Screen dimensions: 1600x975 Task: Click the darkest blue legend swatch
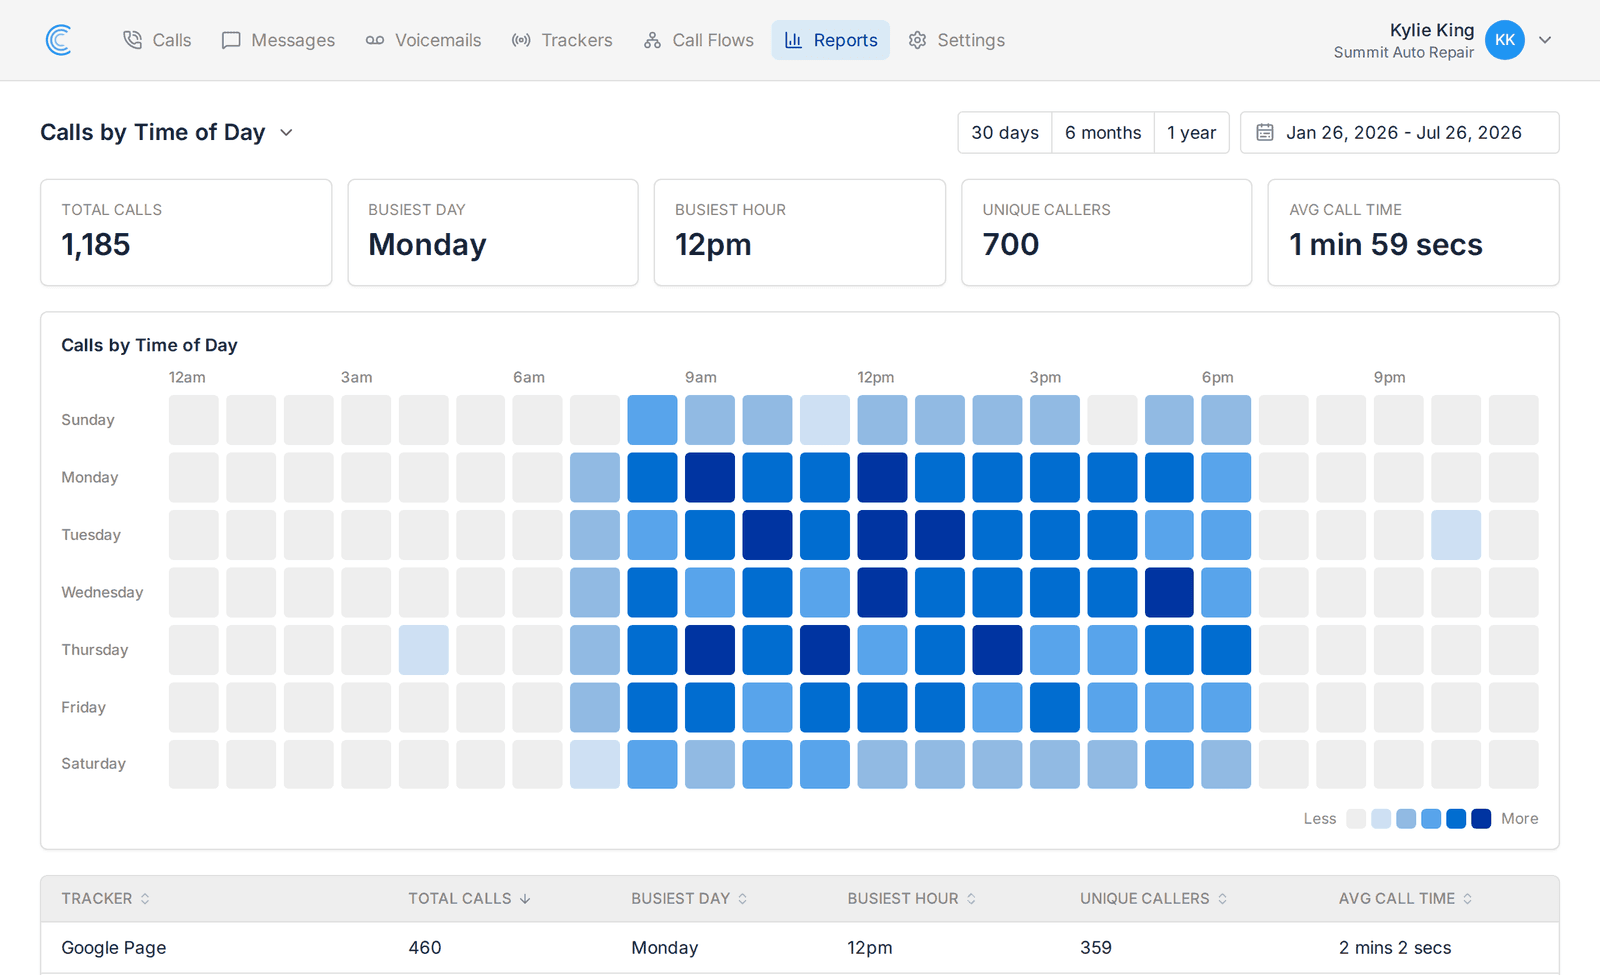click(1481, 819)
